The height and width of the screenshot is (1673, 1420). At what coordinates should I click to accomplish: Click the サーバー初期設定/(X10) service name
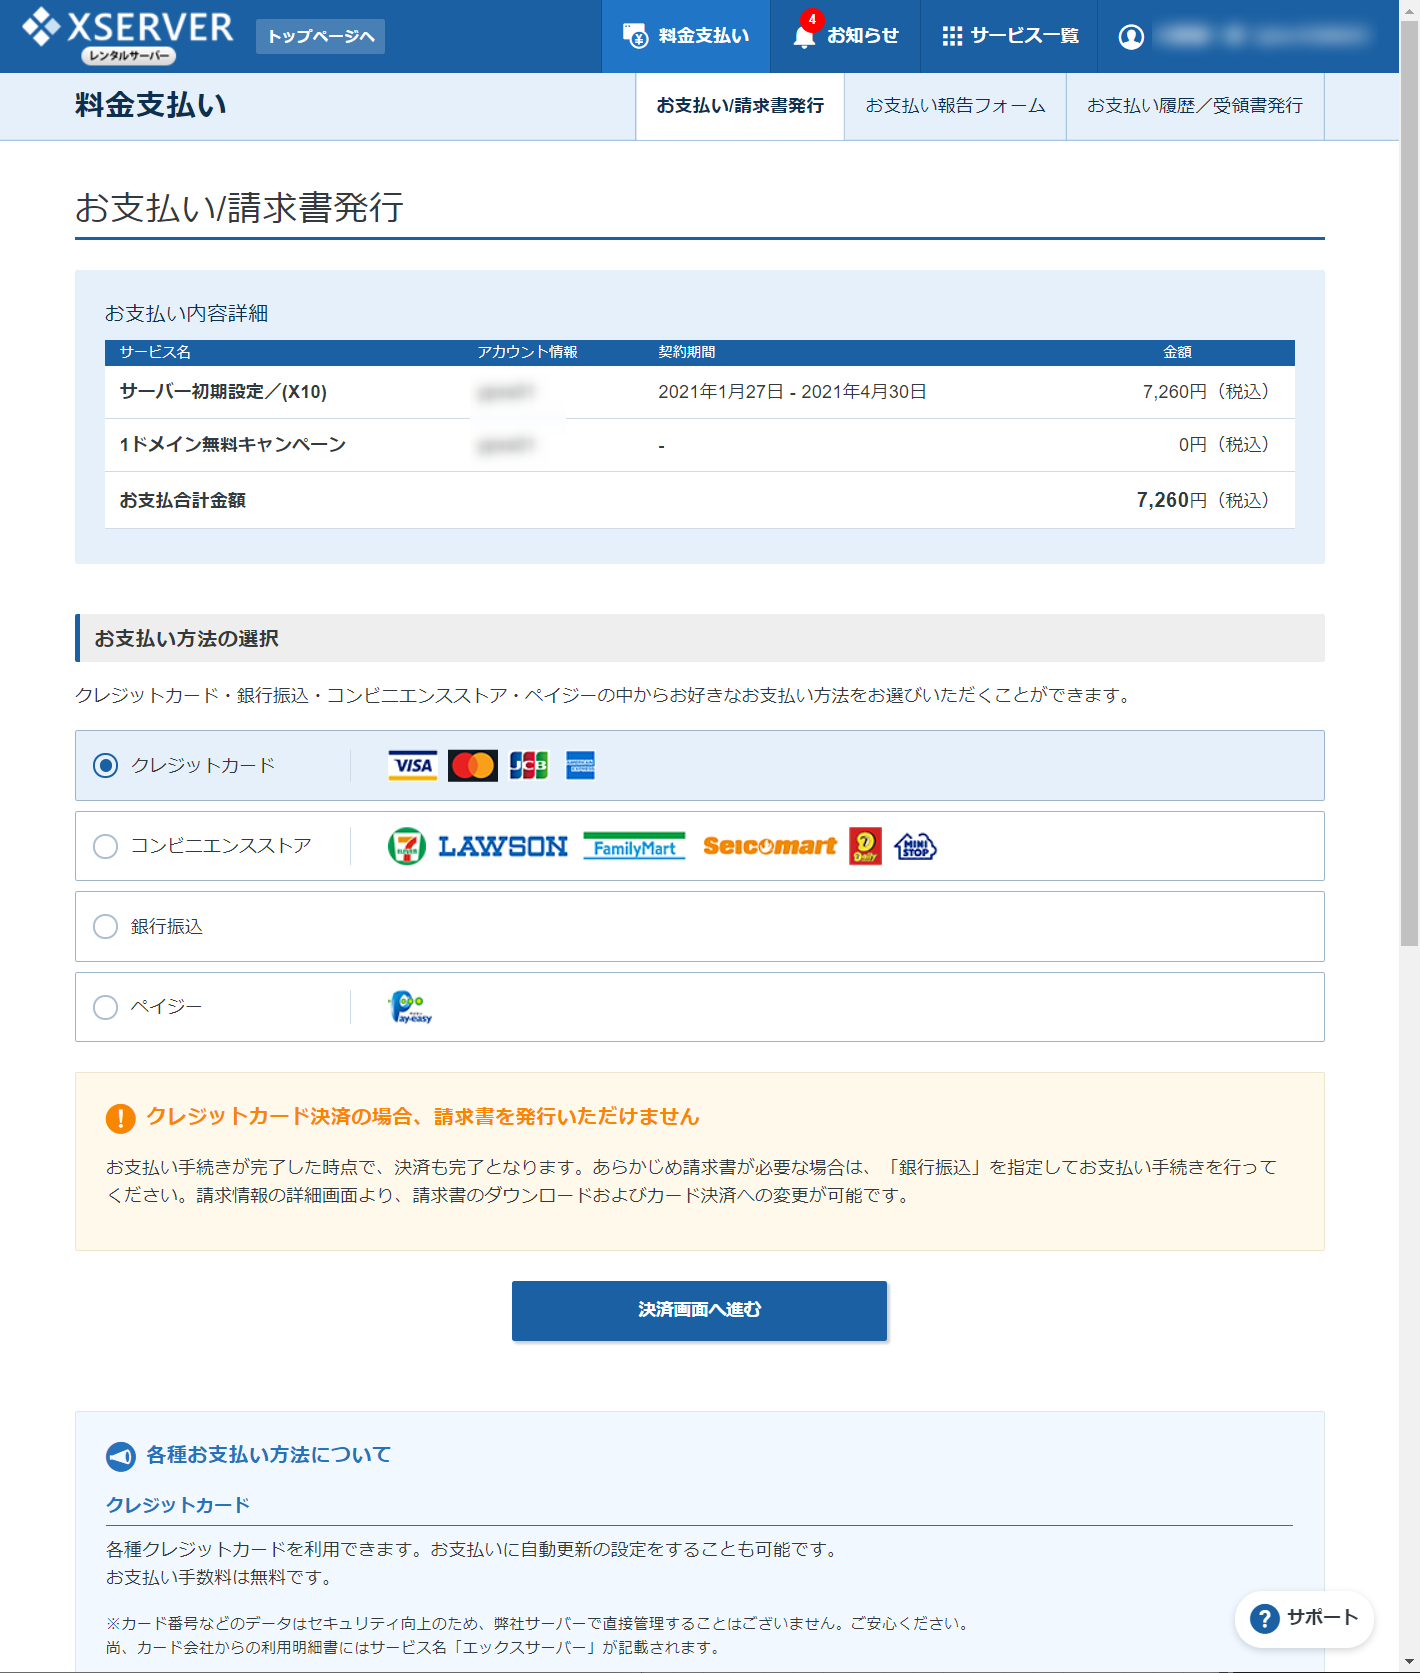(223, 392)
